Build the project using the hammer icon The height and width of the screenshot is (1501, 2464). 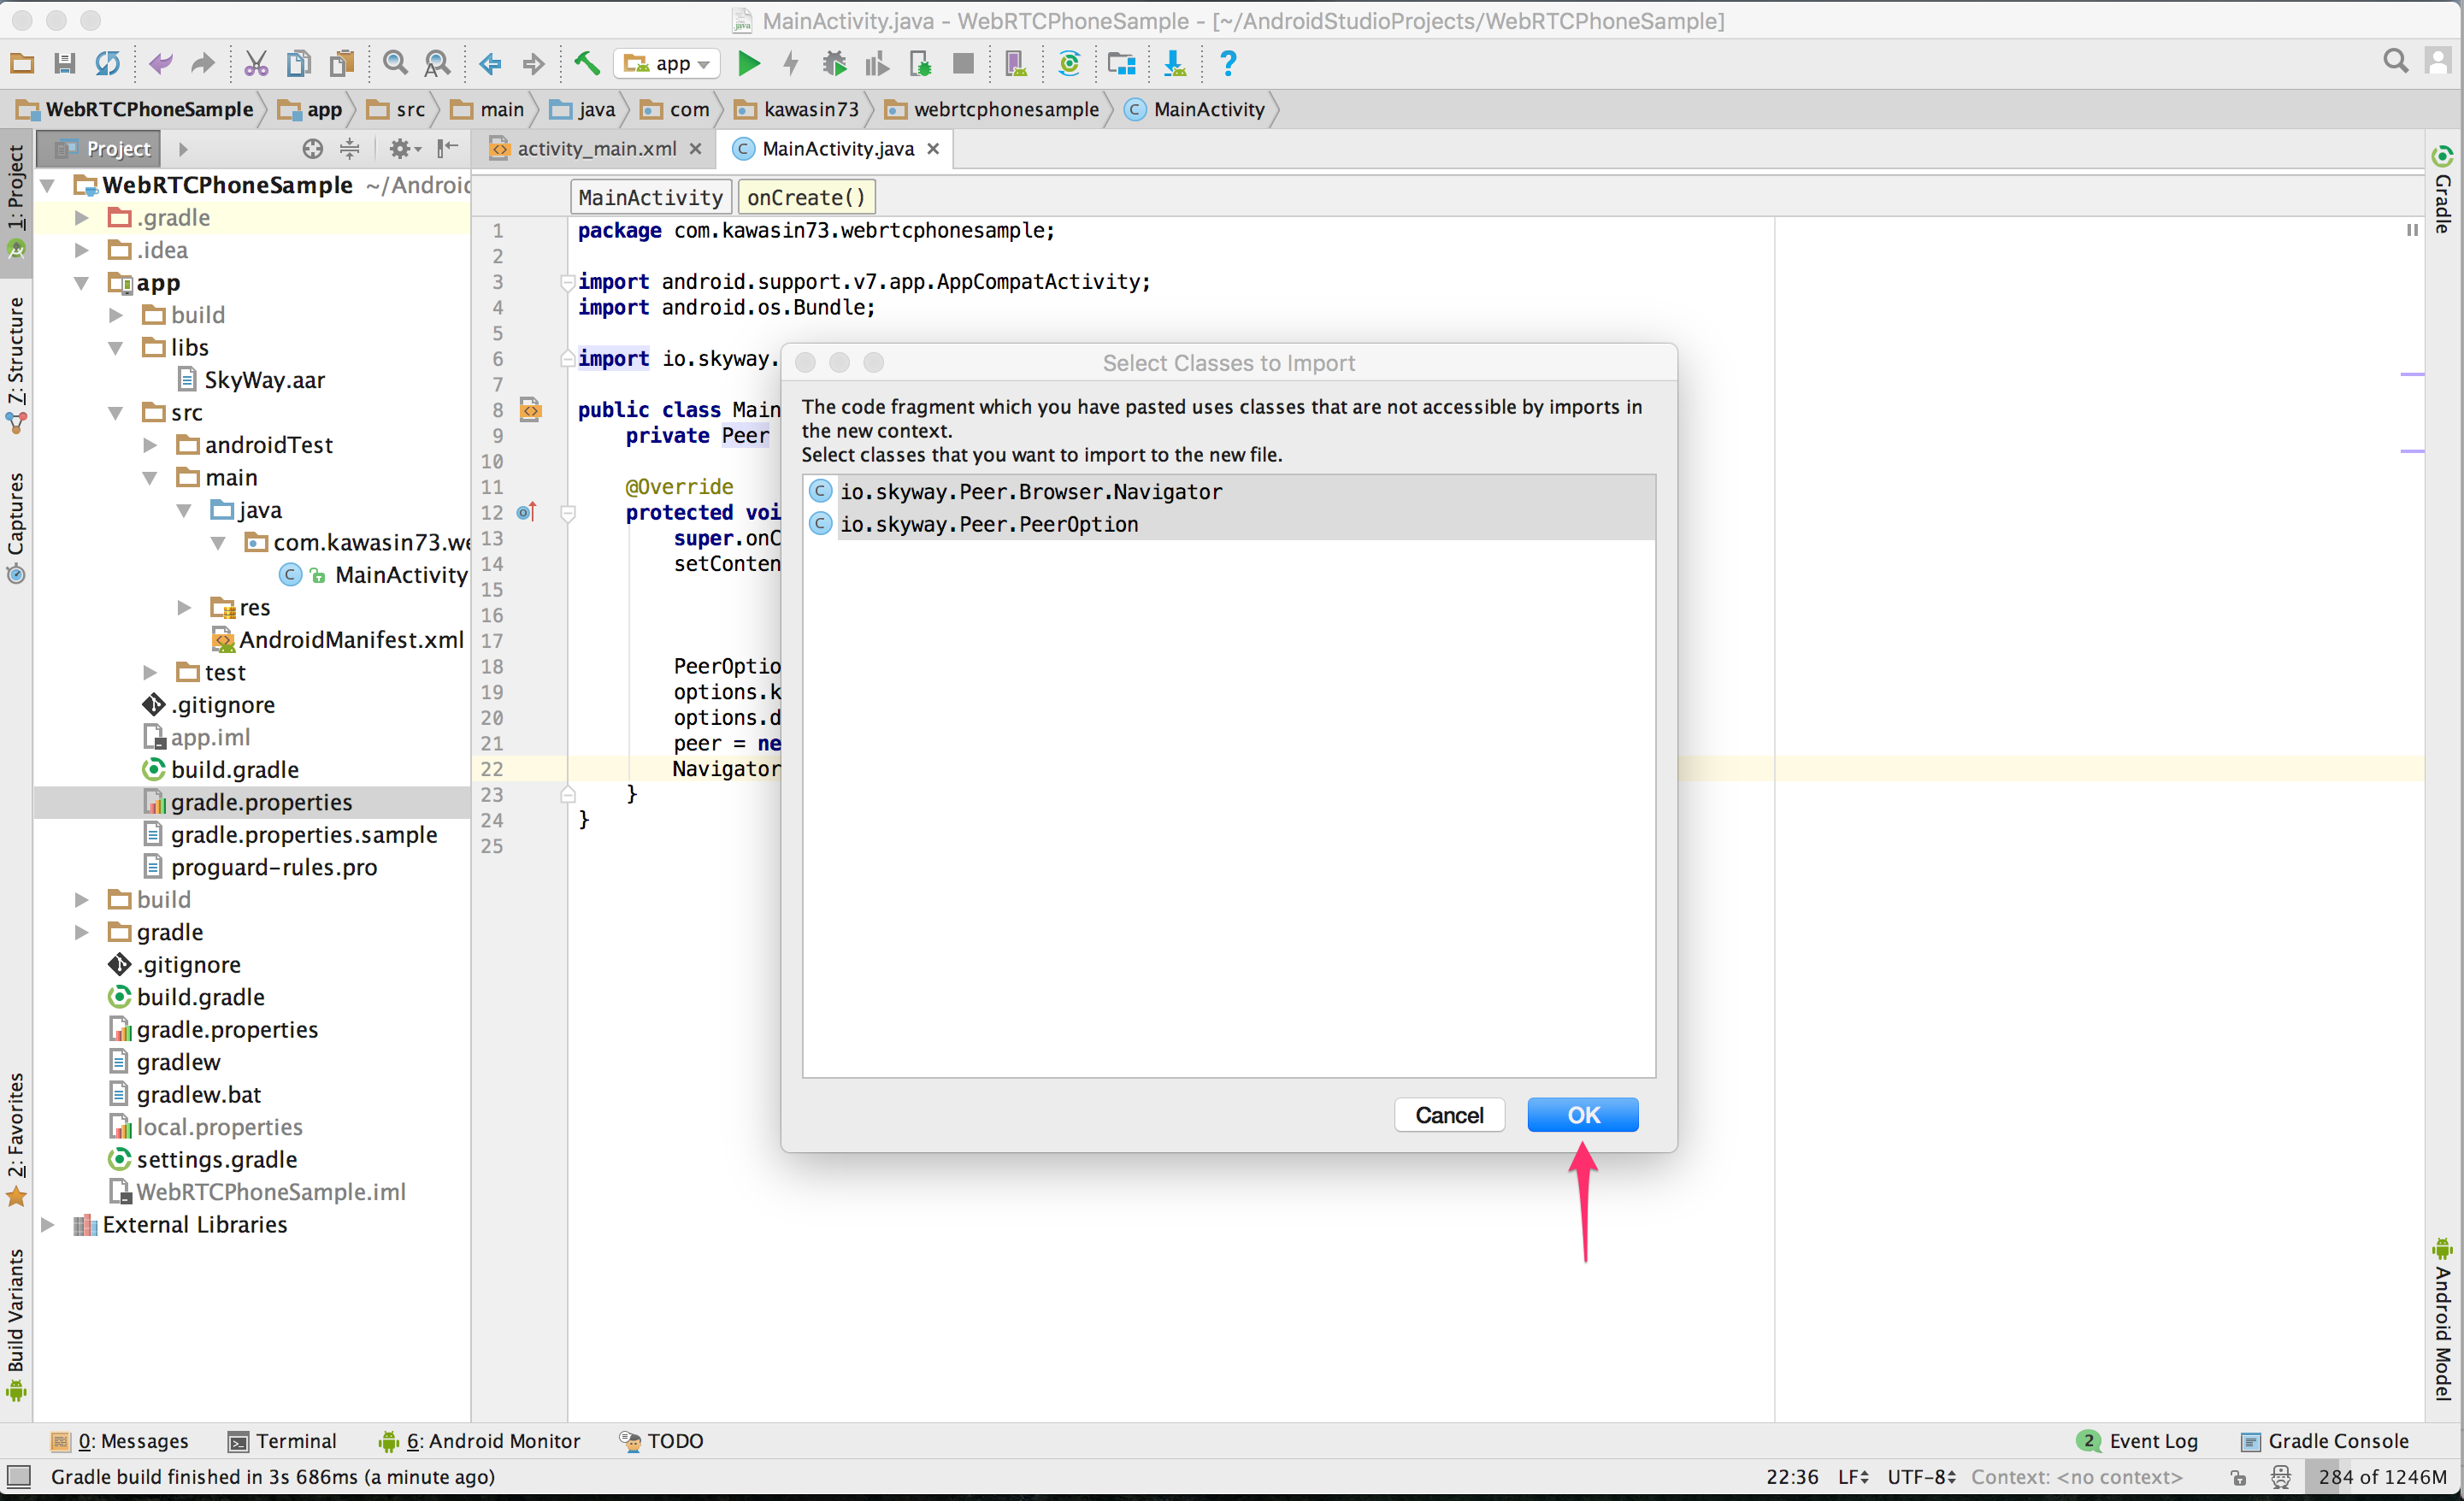pos(587,63)
